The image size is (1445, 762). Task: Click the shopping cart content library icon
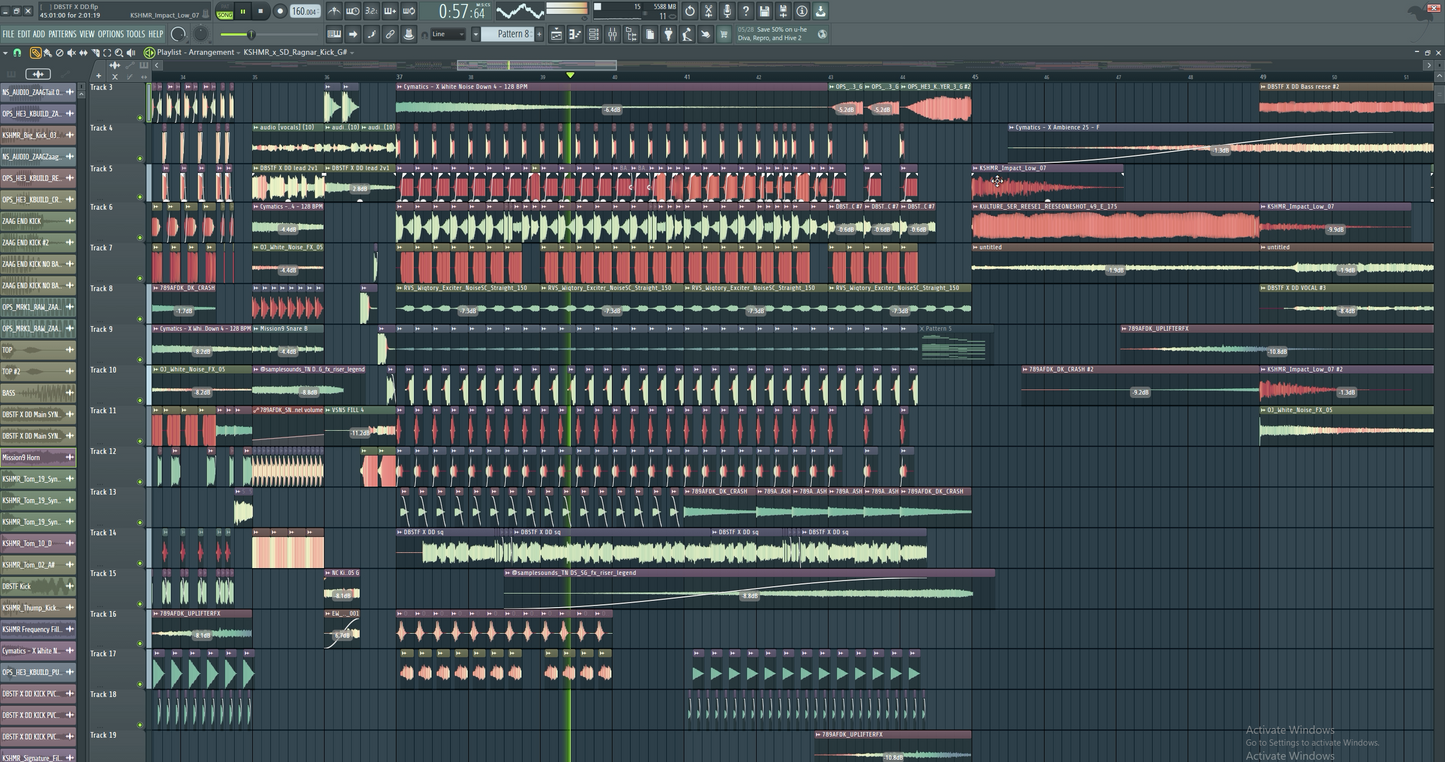724,34
